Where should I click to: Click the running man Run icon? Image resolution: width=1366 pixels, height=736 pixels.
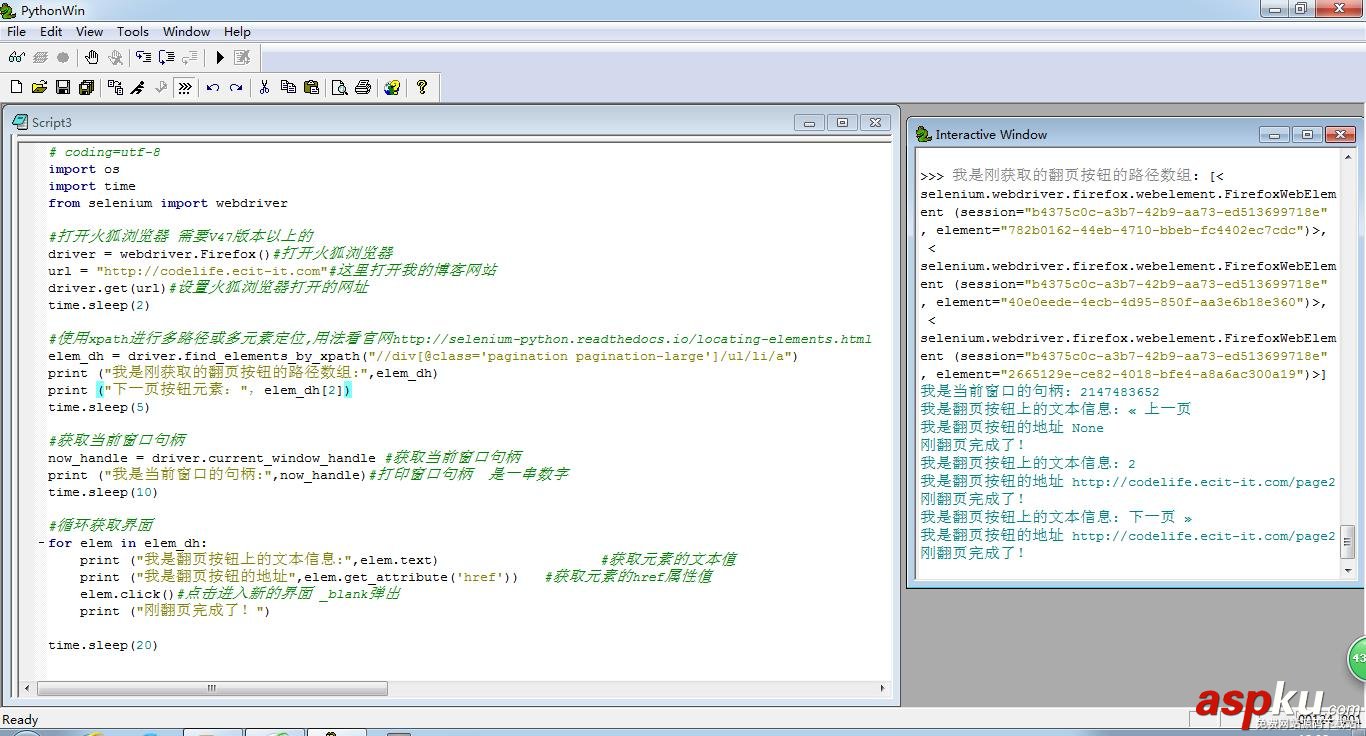pos(138,88)
